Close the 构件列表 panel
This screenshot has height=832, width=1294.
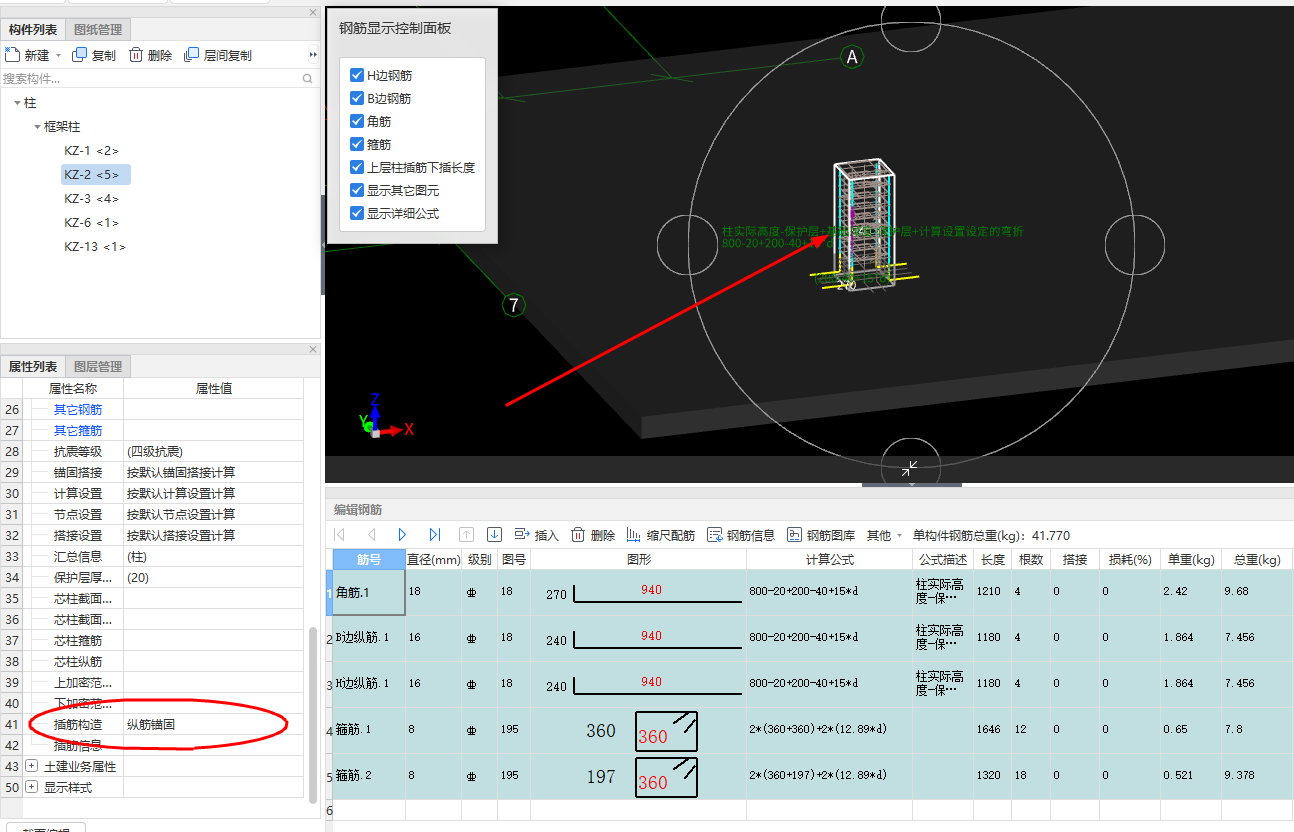(x=313, y=13)
